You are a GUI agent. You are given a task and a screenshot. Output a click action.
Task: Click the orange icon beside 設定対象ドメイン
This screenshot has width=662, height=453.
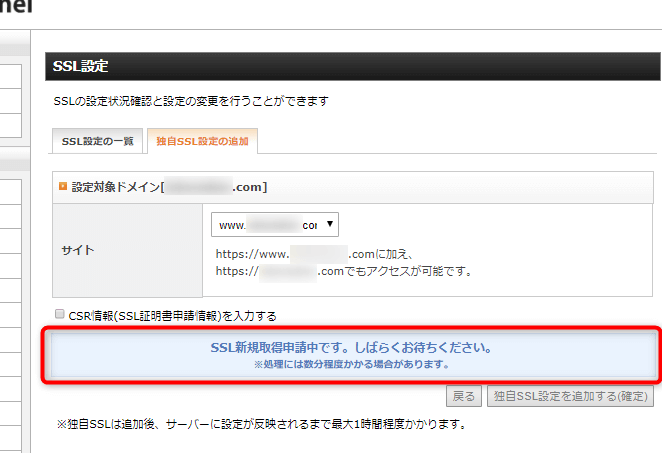63,187
